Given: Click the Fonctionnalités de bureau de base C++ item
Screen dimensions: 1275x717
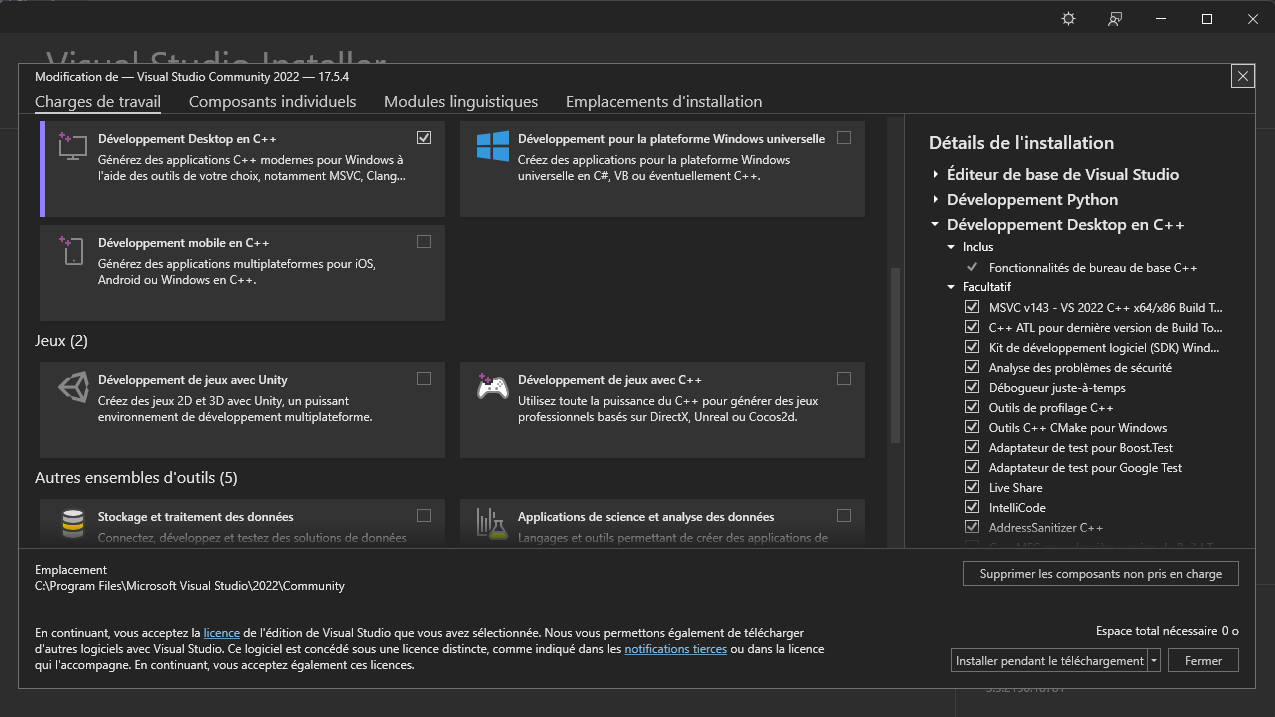Looking at the screenshot, I should click(x=1093, y=267).
